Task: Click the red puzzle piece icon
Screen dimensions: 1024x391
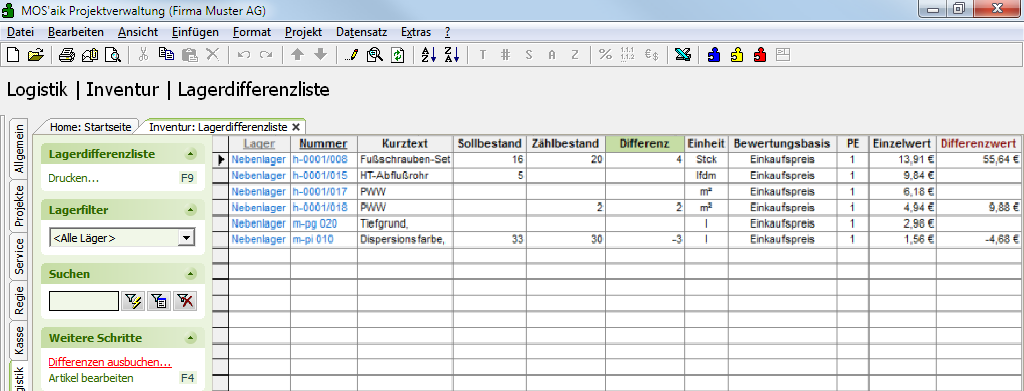Action: pyautogui.click(x=760, y=55)
